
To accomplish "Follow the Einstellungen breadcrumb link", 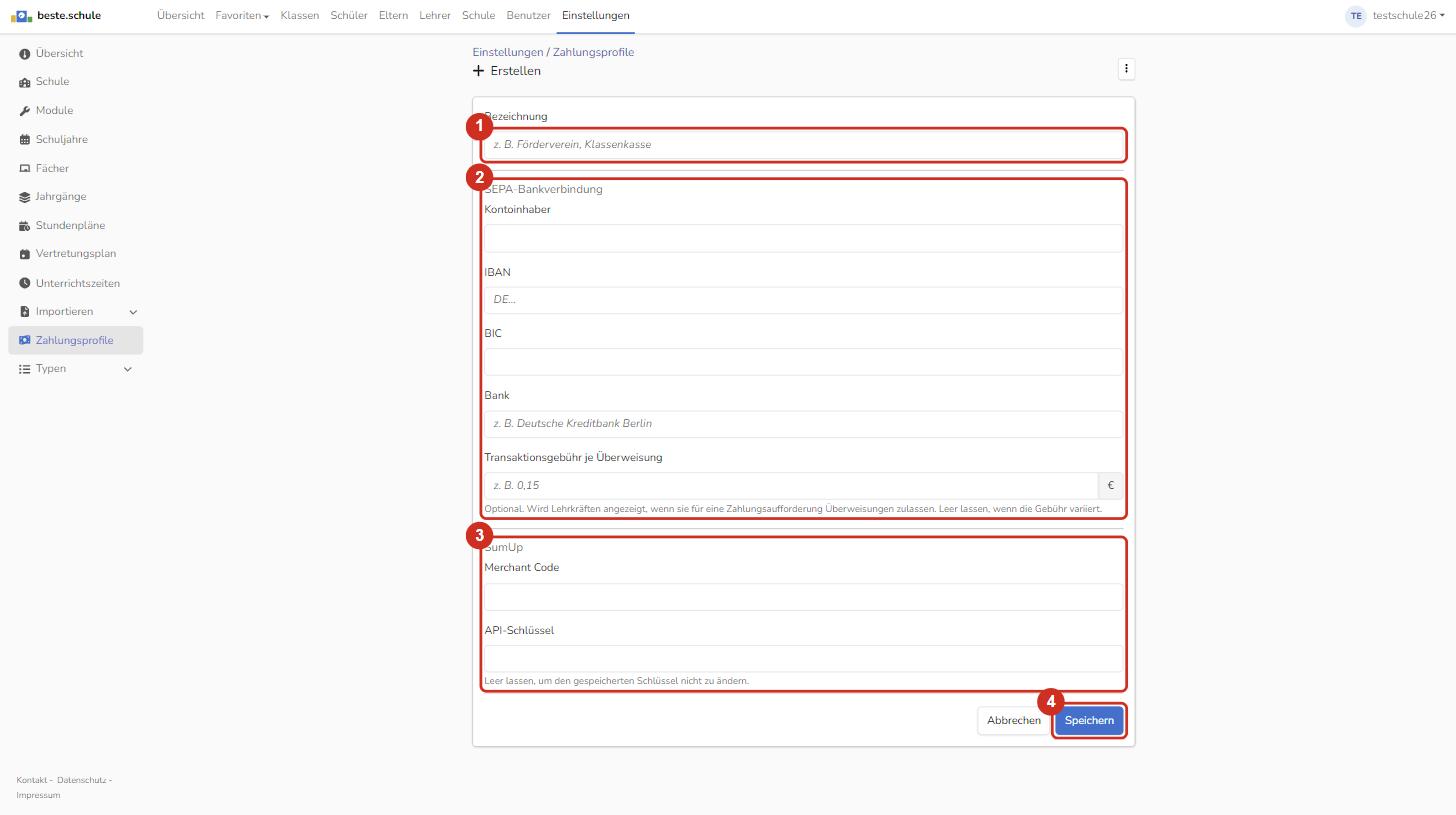I will (x=508, y=52).
